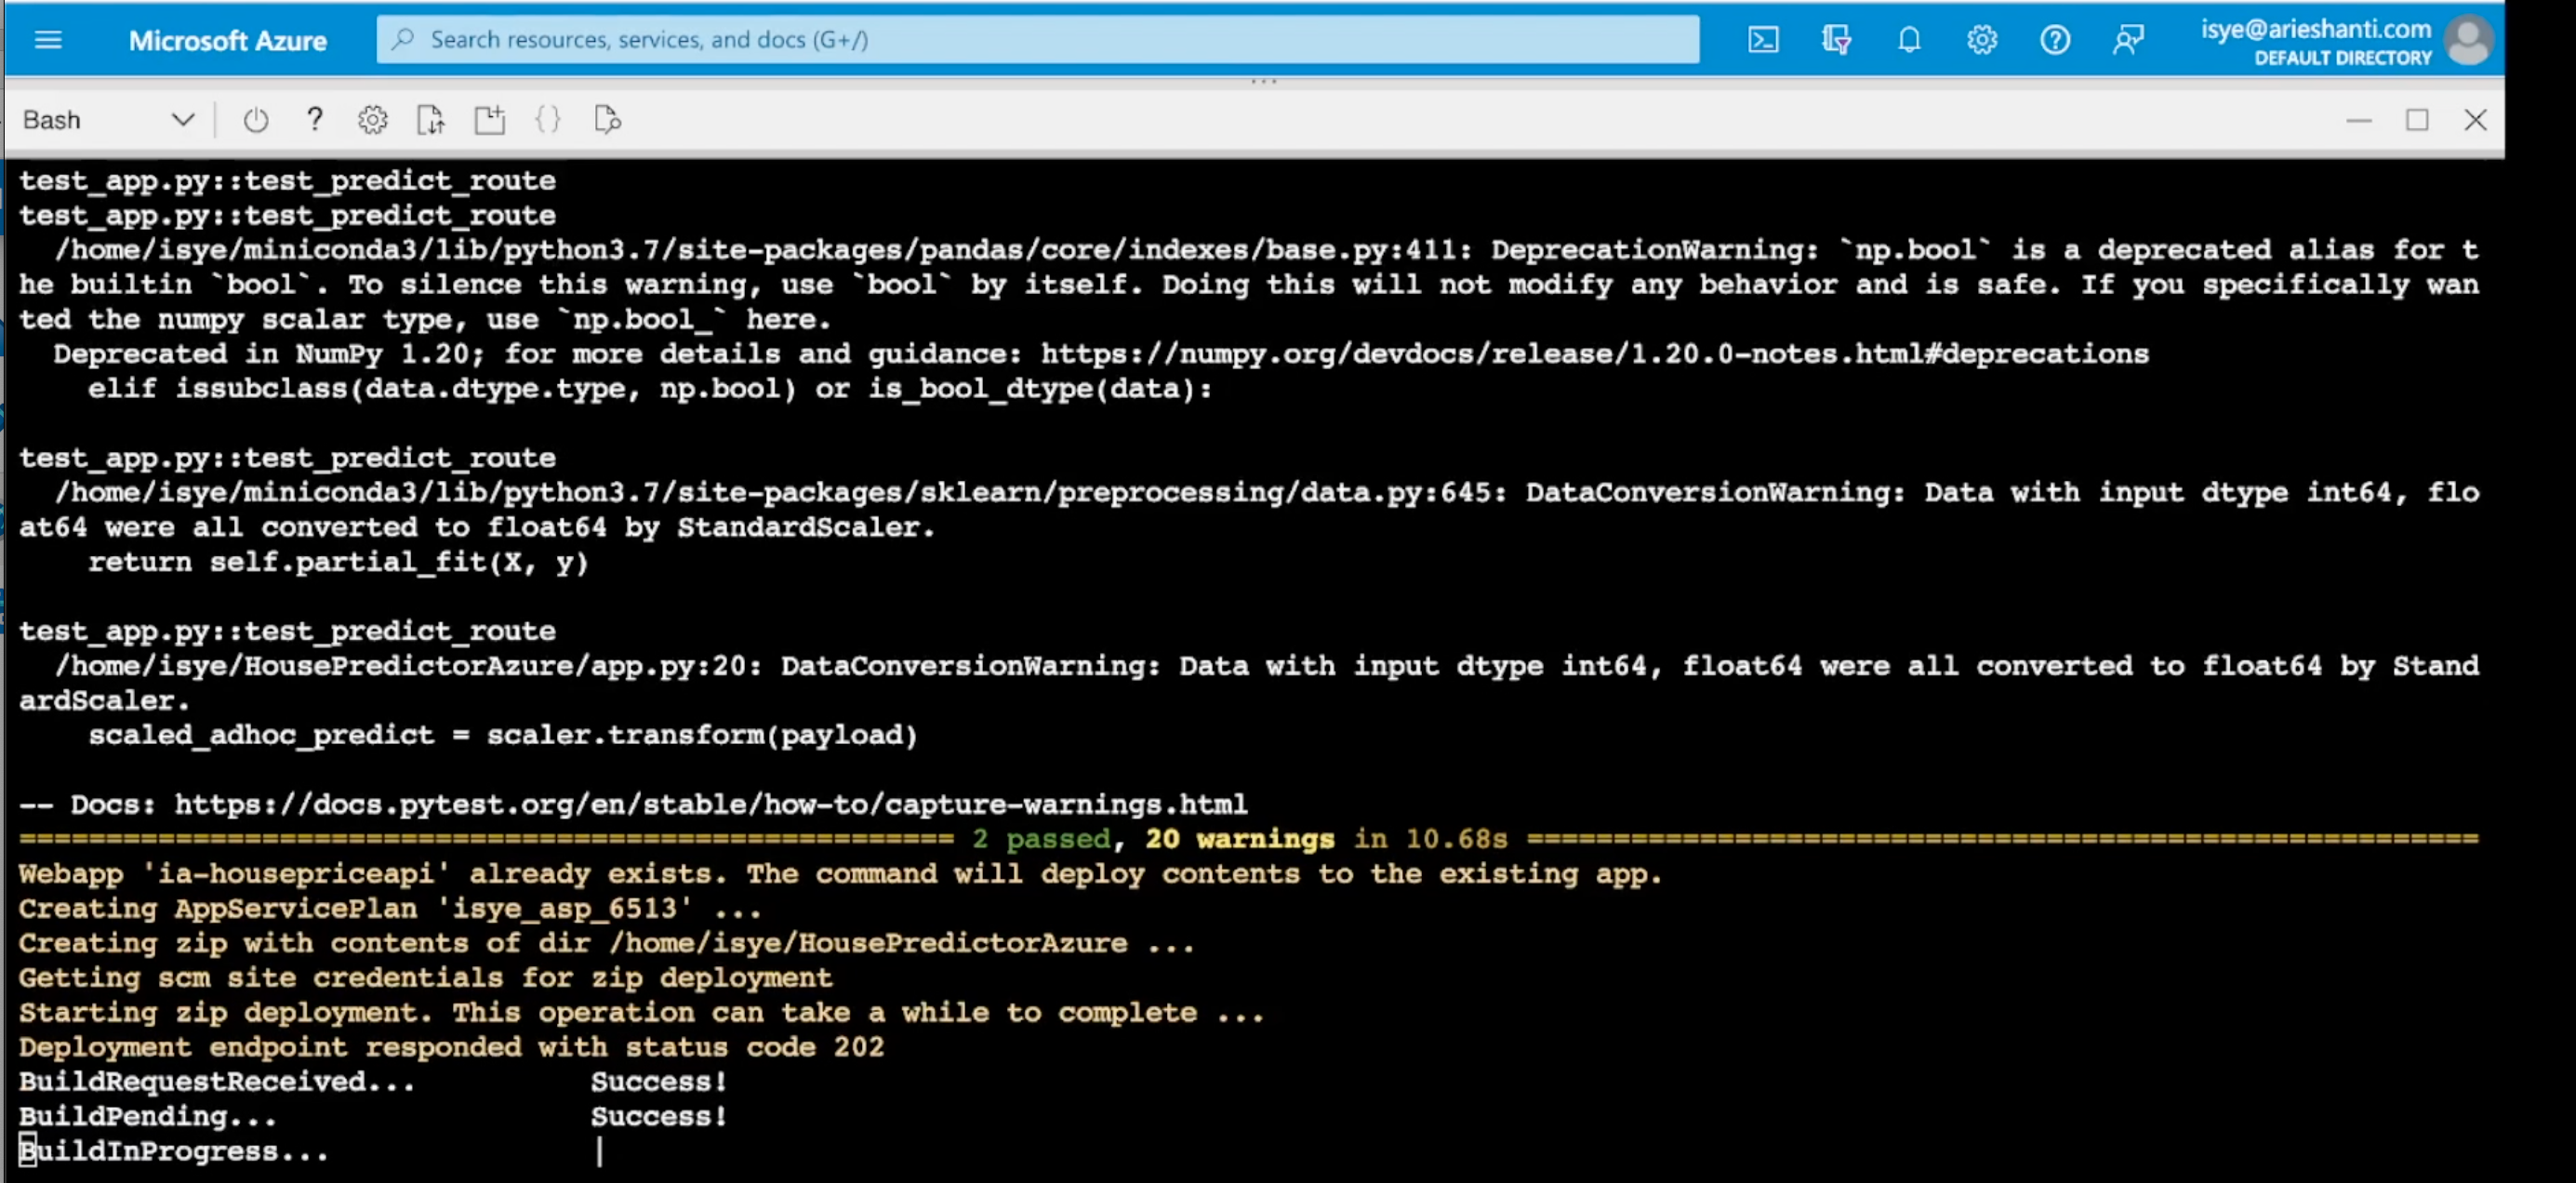2576x1183 pixels.
Task: Open Azure portal settings gear
Action: pyautogui.click(x=1982, y=40)
